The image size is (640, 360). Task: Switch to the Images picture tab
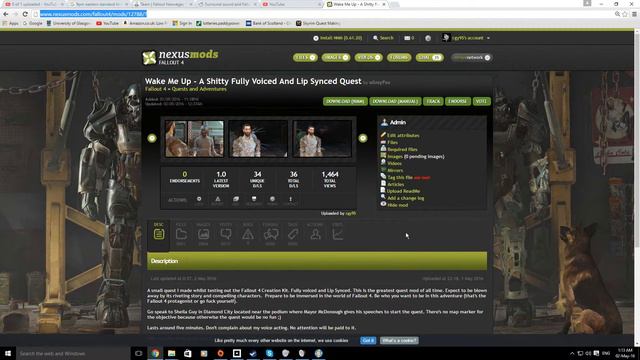tap(203, 234)
